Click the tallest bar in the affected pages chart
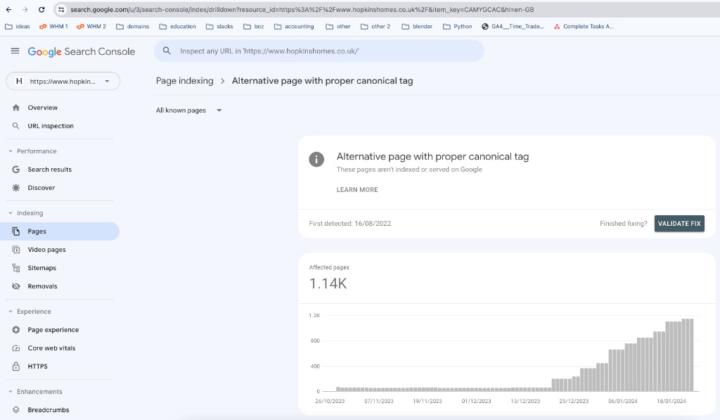Image resolution: width=720 pixels, height=420 pixels. (x=687, y=355)
